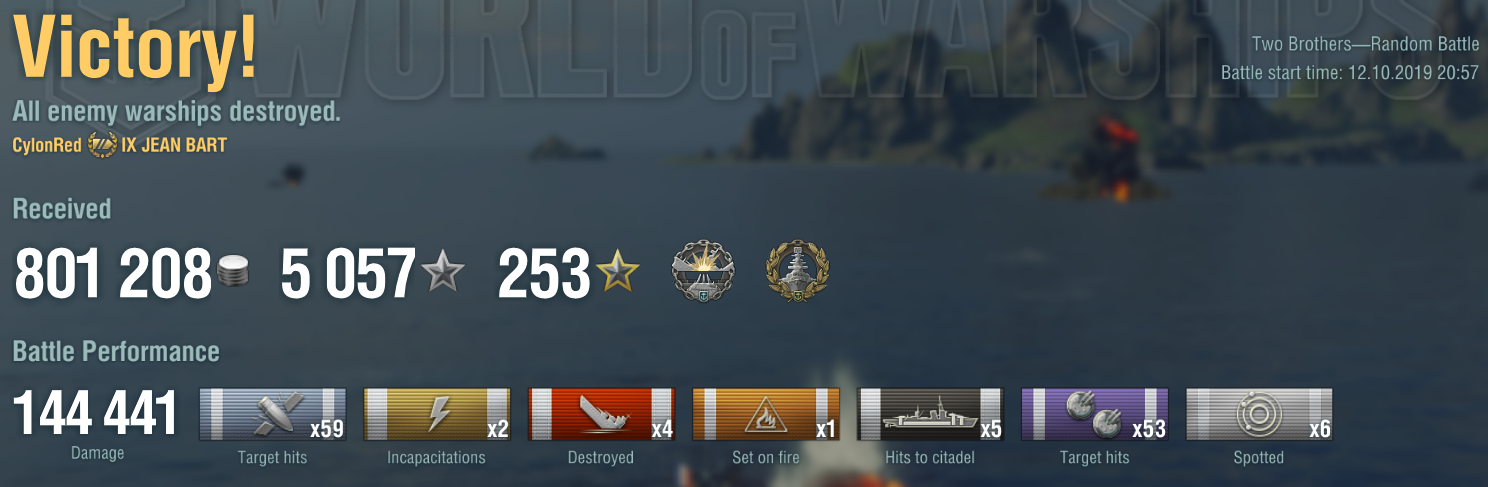Open the gold laurel battleship achievement medal

click(x=797, y=272)
